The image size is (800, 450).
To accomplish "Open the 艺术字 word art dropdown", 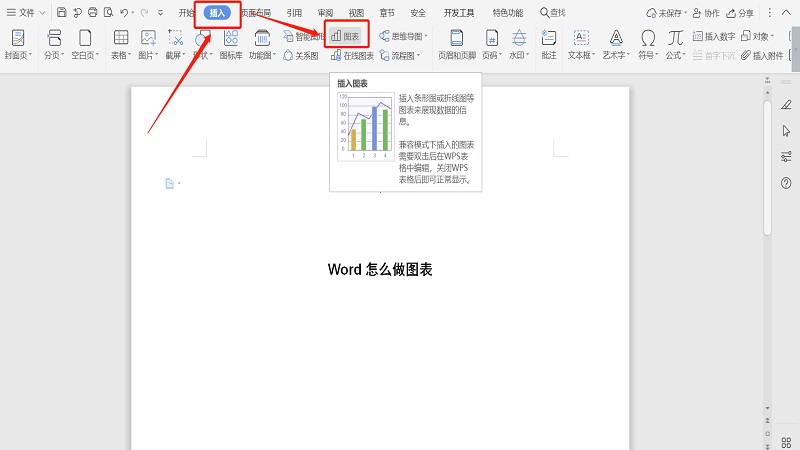I will [617, 56].
